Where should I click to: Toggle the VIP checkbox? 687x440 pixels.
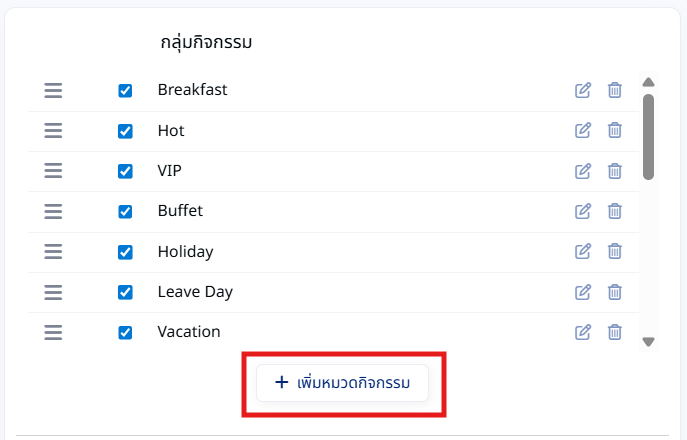[125, 171]
